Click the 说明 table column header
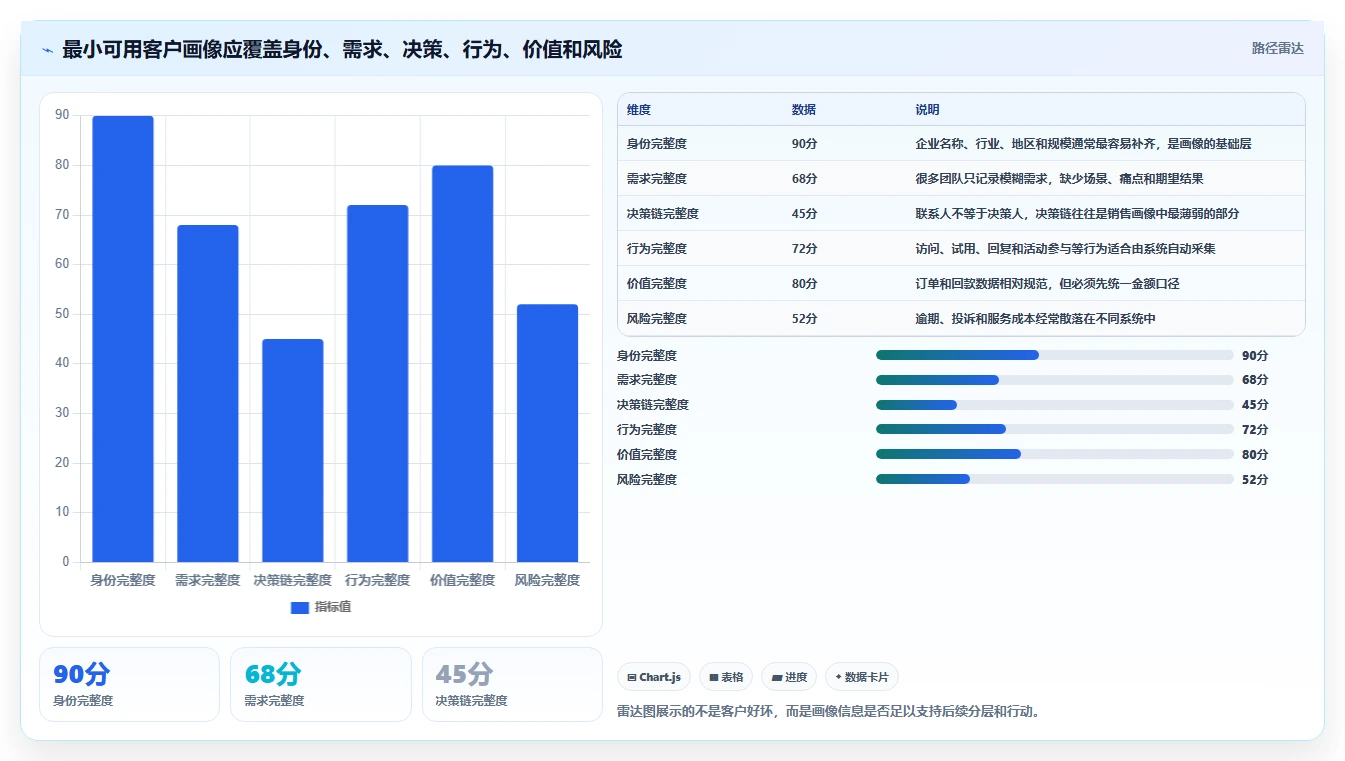 tap(927, 110)
